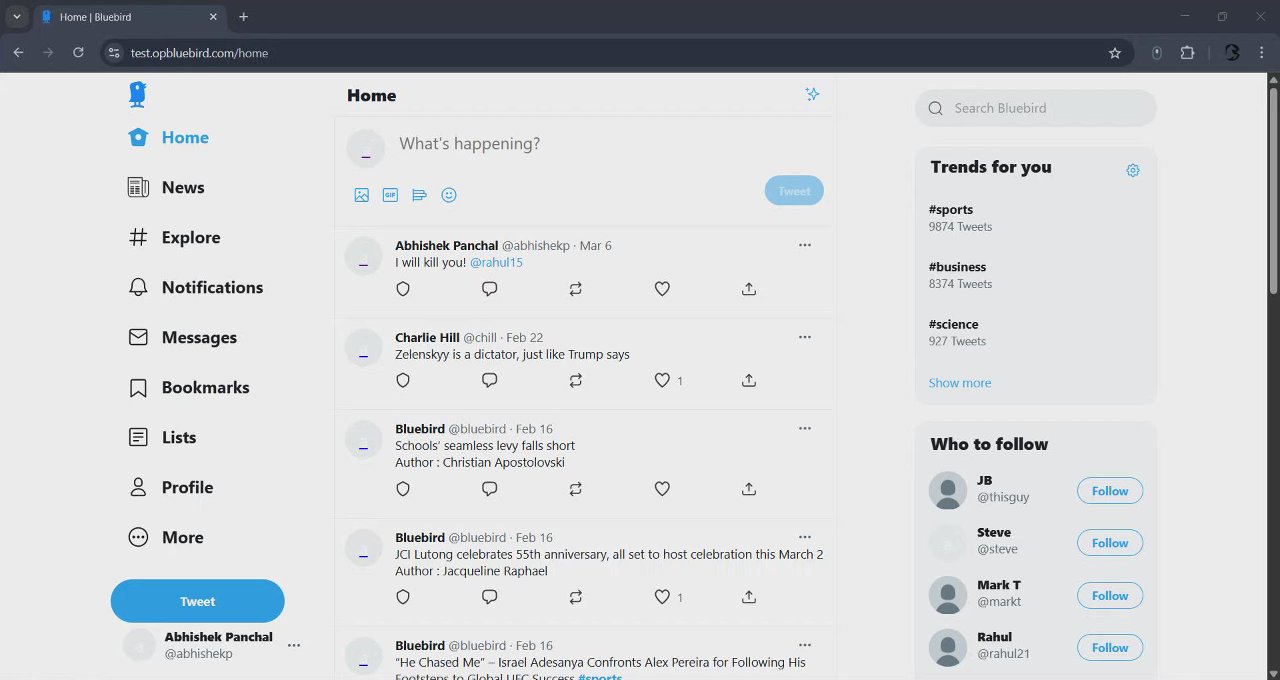Click the sparkle top tweets icon
Screen dimensions: 1280x680
click(812, 94)
